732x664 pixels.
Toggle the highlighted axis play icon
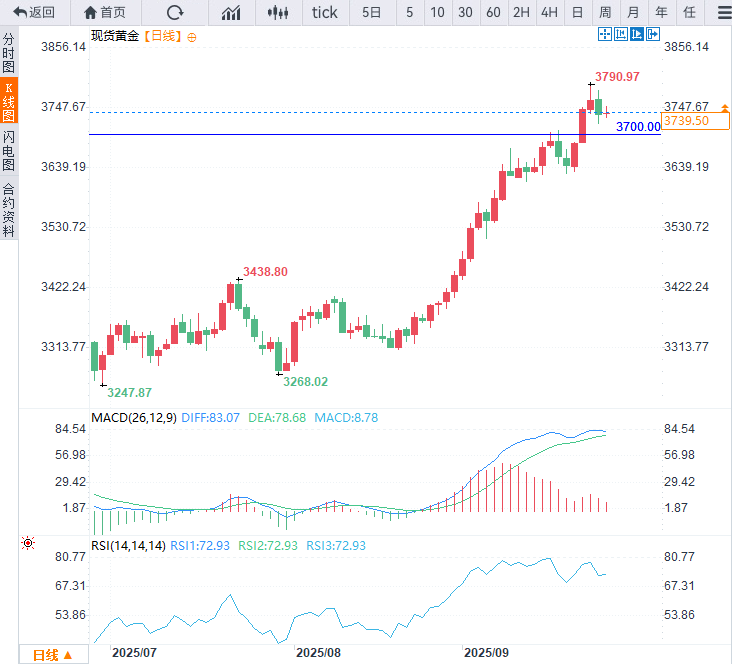pyautogui.click(x=637, y=34)
